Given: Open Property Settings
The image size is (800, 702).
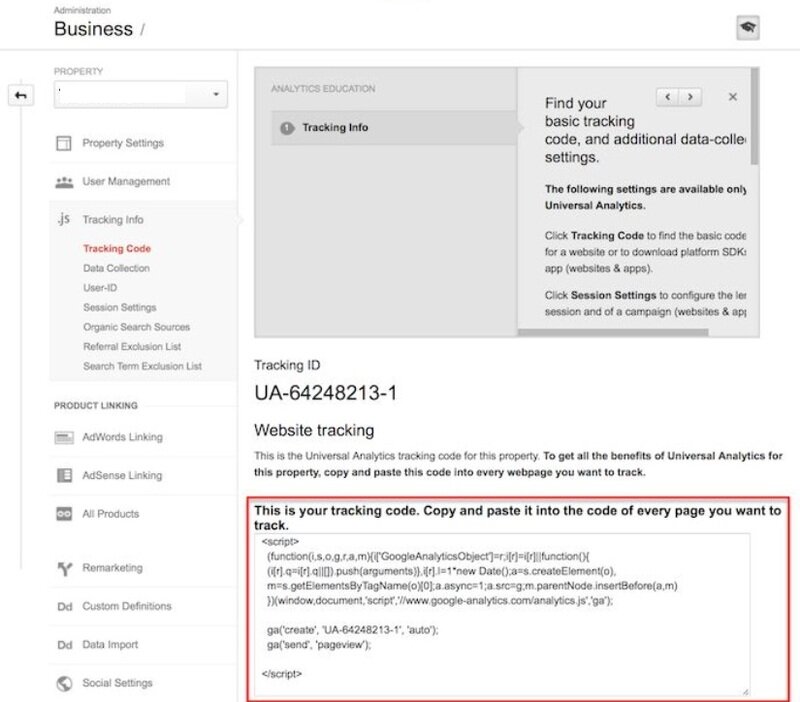Looking at the screenshot, I should pyautogui.click(x=123, y=143).
